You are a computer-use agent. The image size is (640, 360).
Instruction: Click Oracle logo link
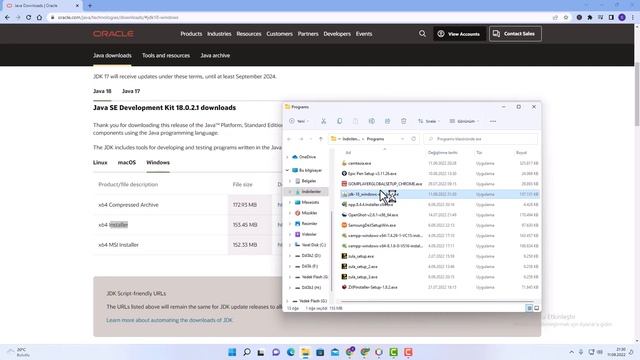[113, 34]
